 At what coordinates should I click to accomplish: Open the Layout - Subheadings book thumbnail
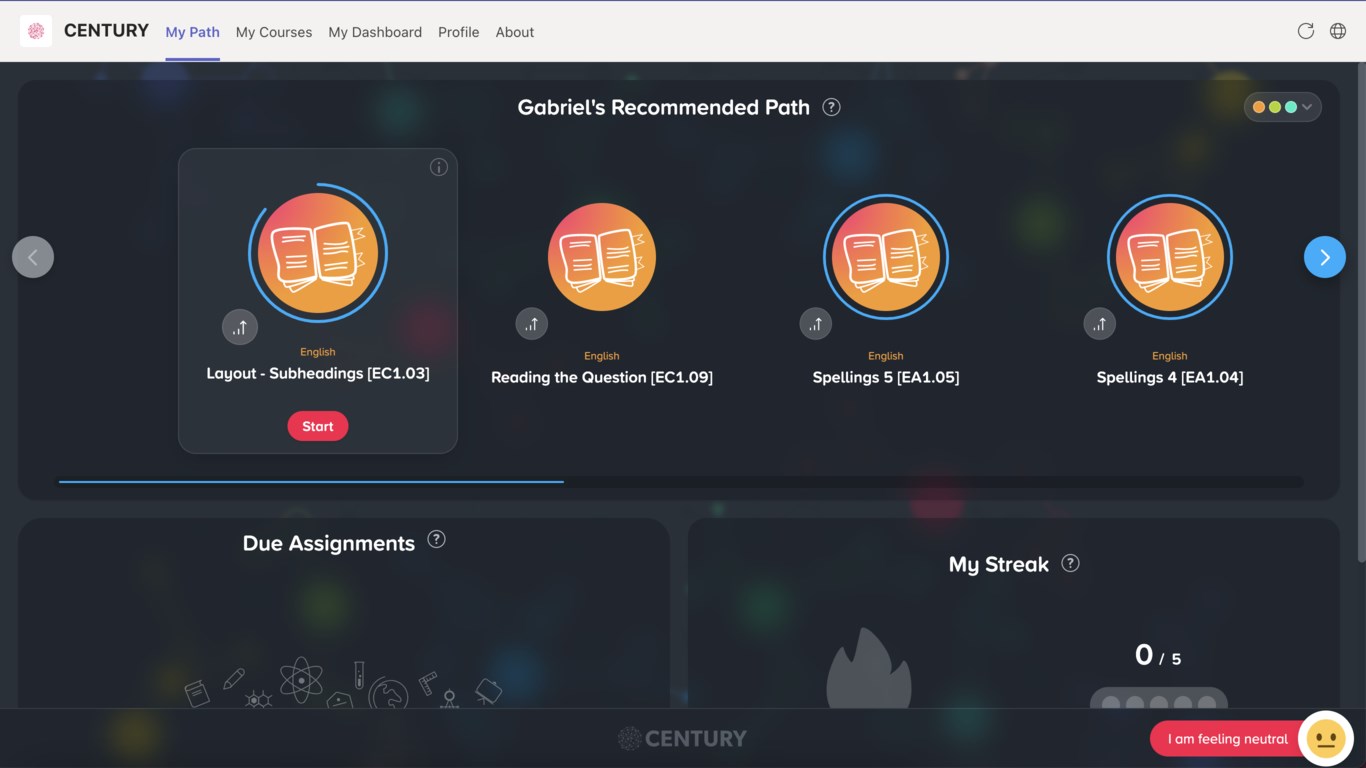click(318, 253)
